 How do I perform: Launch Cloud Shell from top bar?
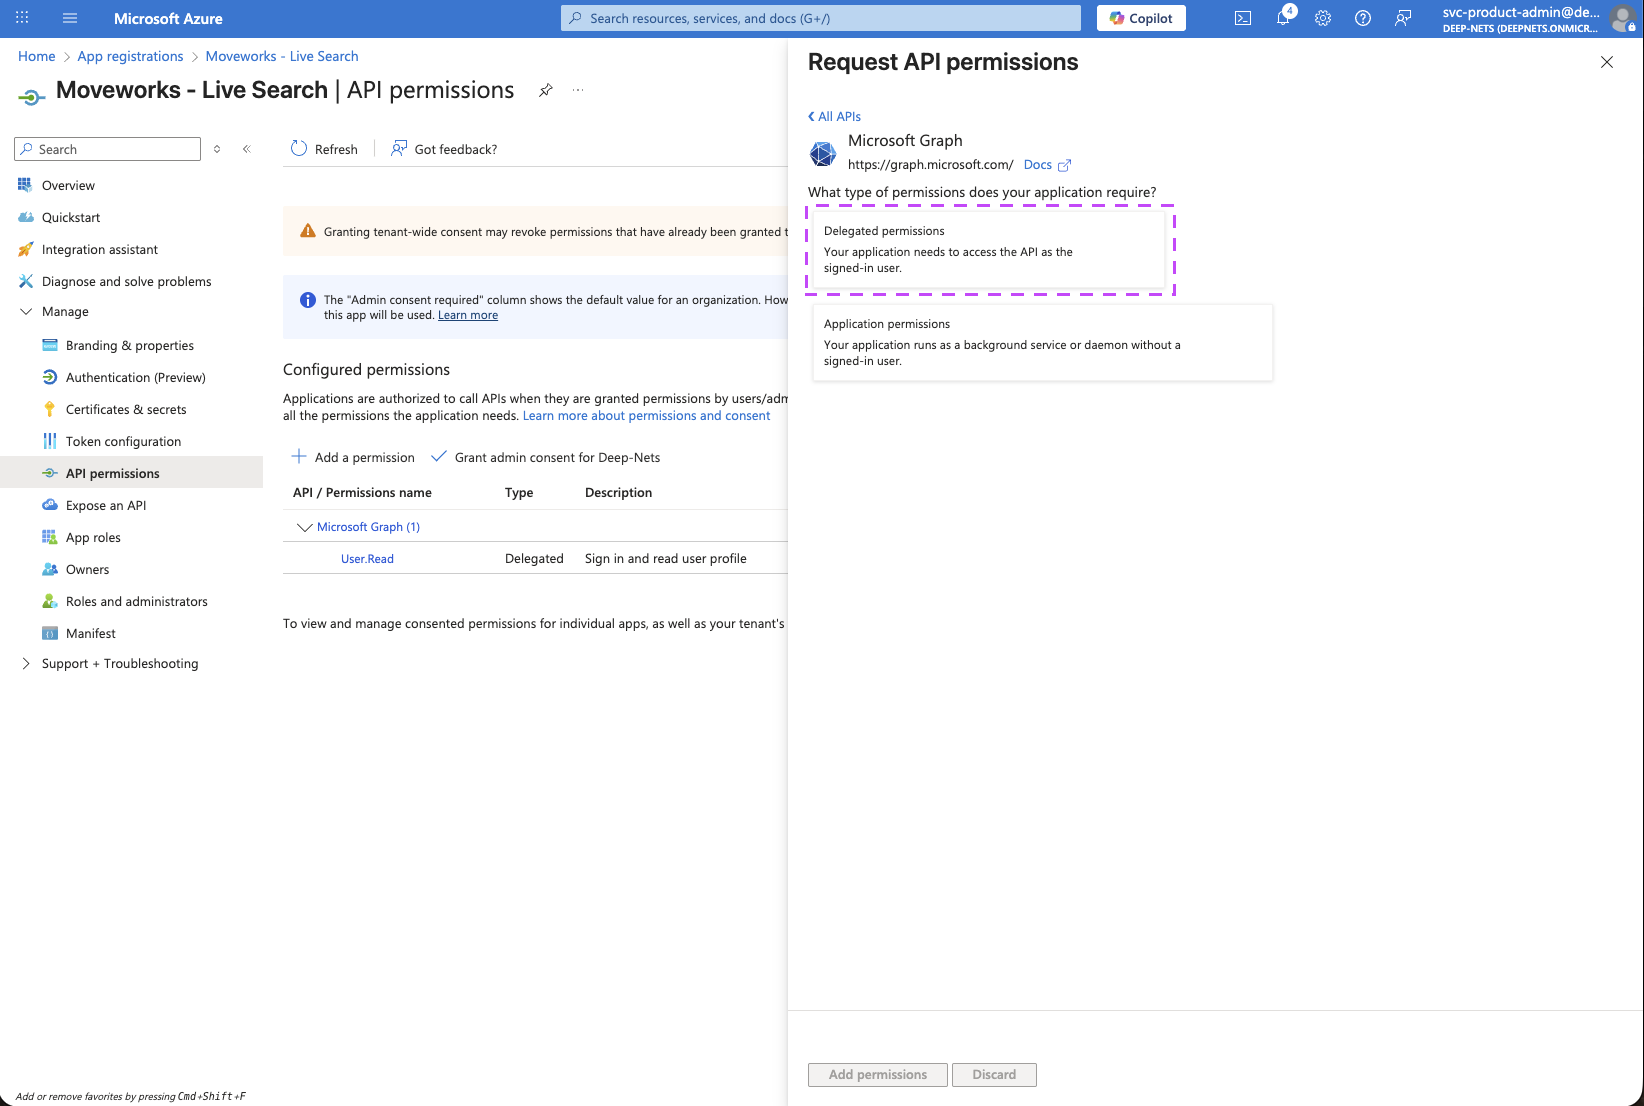1243,18
